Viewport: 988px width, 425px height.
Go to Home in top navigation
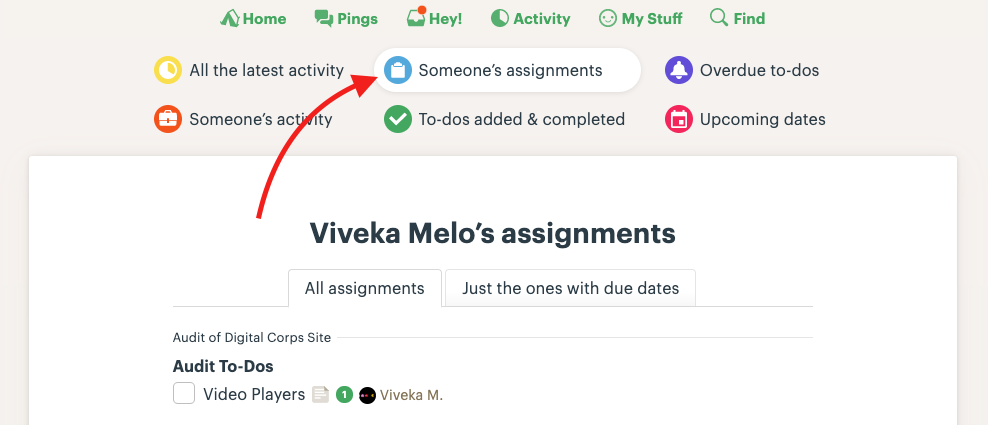[x=253, y=18]
